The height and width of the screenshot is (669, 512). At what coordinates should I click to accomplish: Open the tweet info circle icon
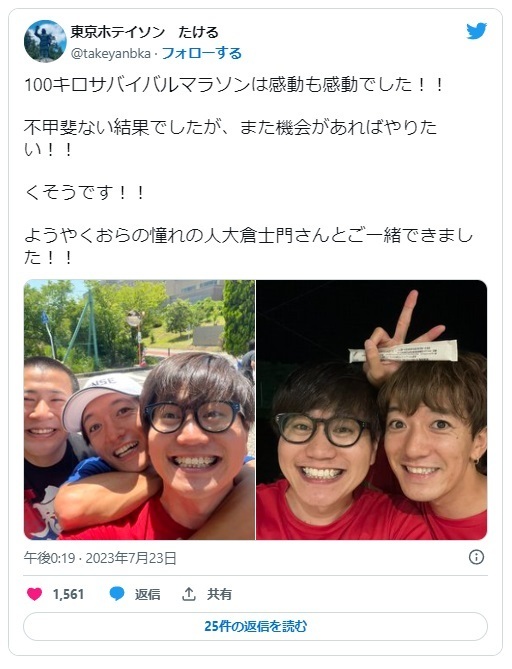[x=476, y=557]
